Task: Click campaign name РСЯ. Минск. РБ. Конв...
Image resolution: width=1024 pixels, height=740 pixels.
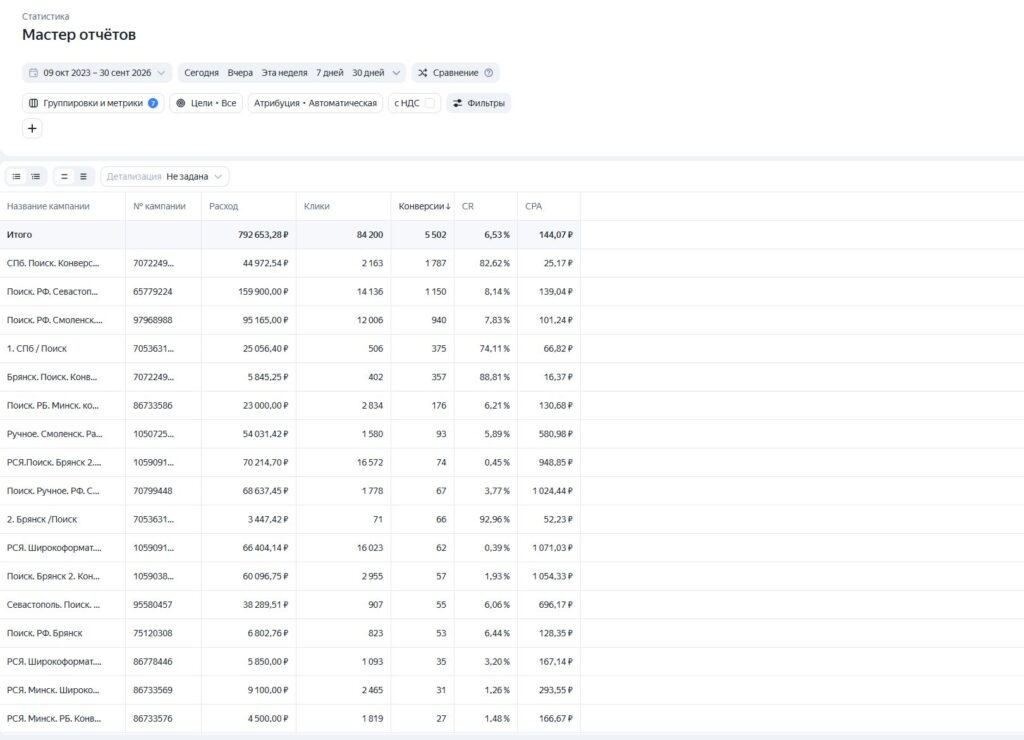Action: (x=54, y=718)
